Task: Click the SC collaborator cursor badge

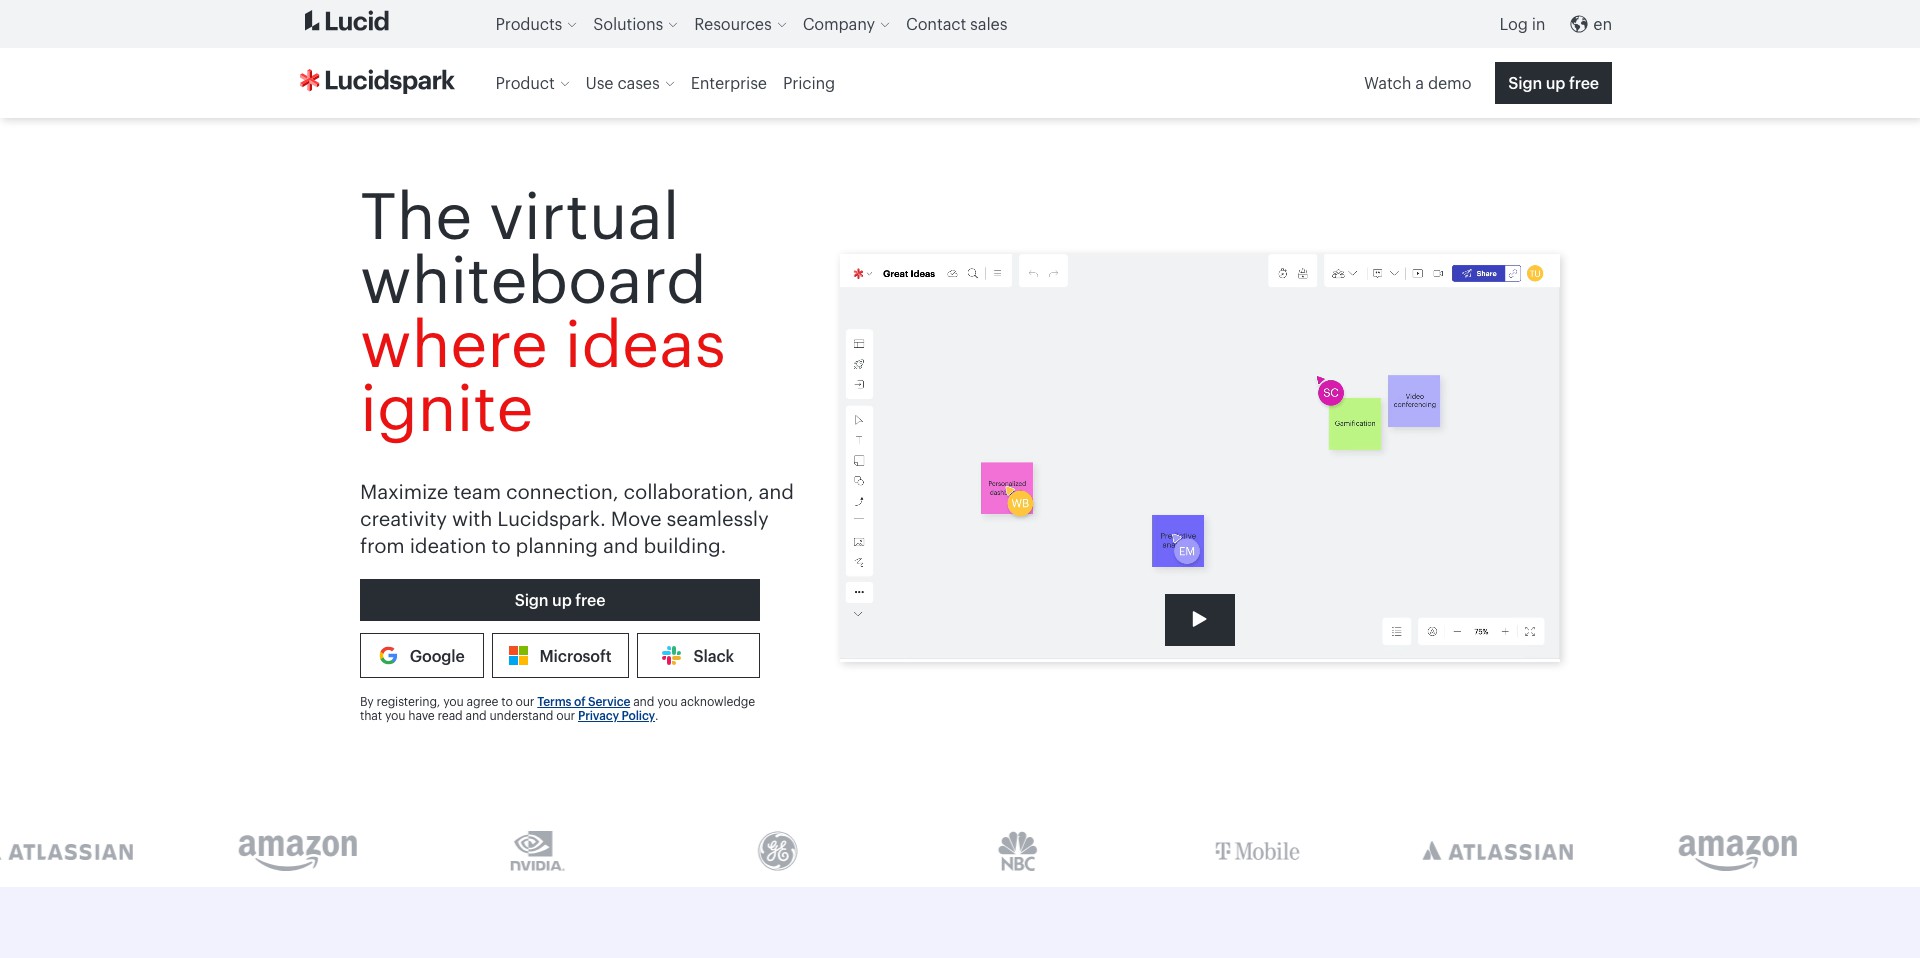Action: pyautogui.click(x=1330, y=392)
